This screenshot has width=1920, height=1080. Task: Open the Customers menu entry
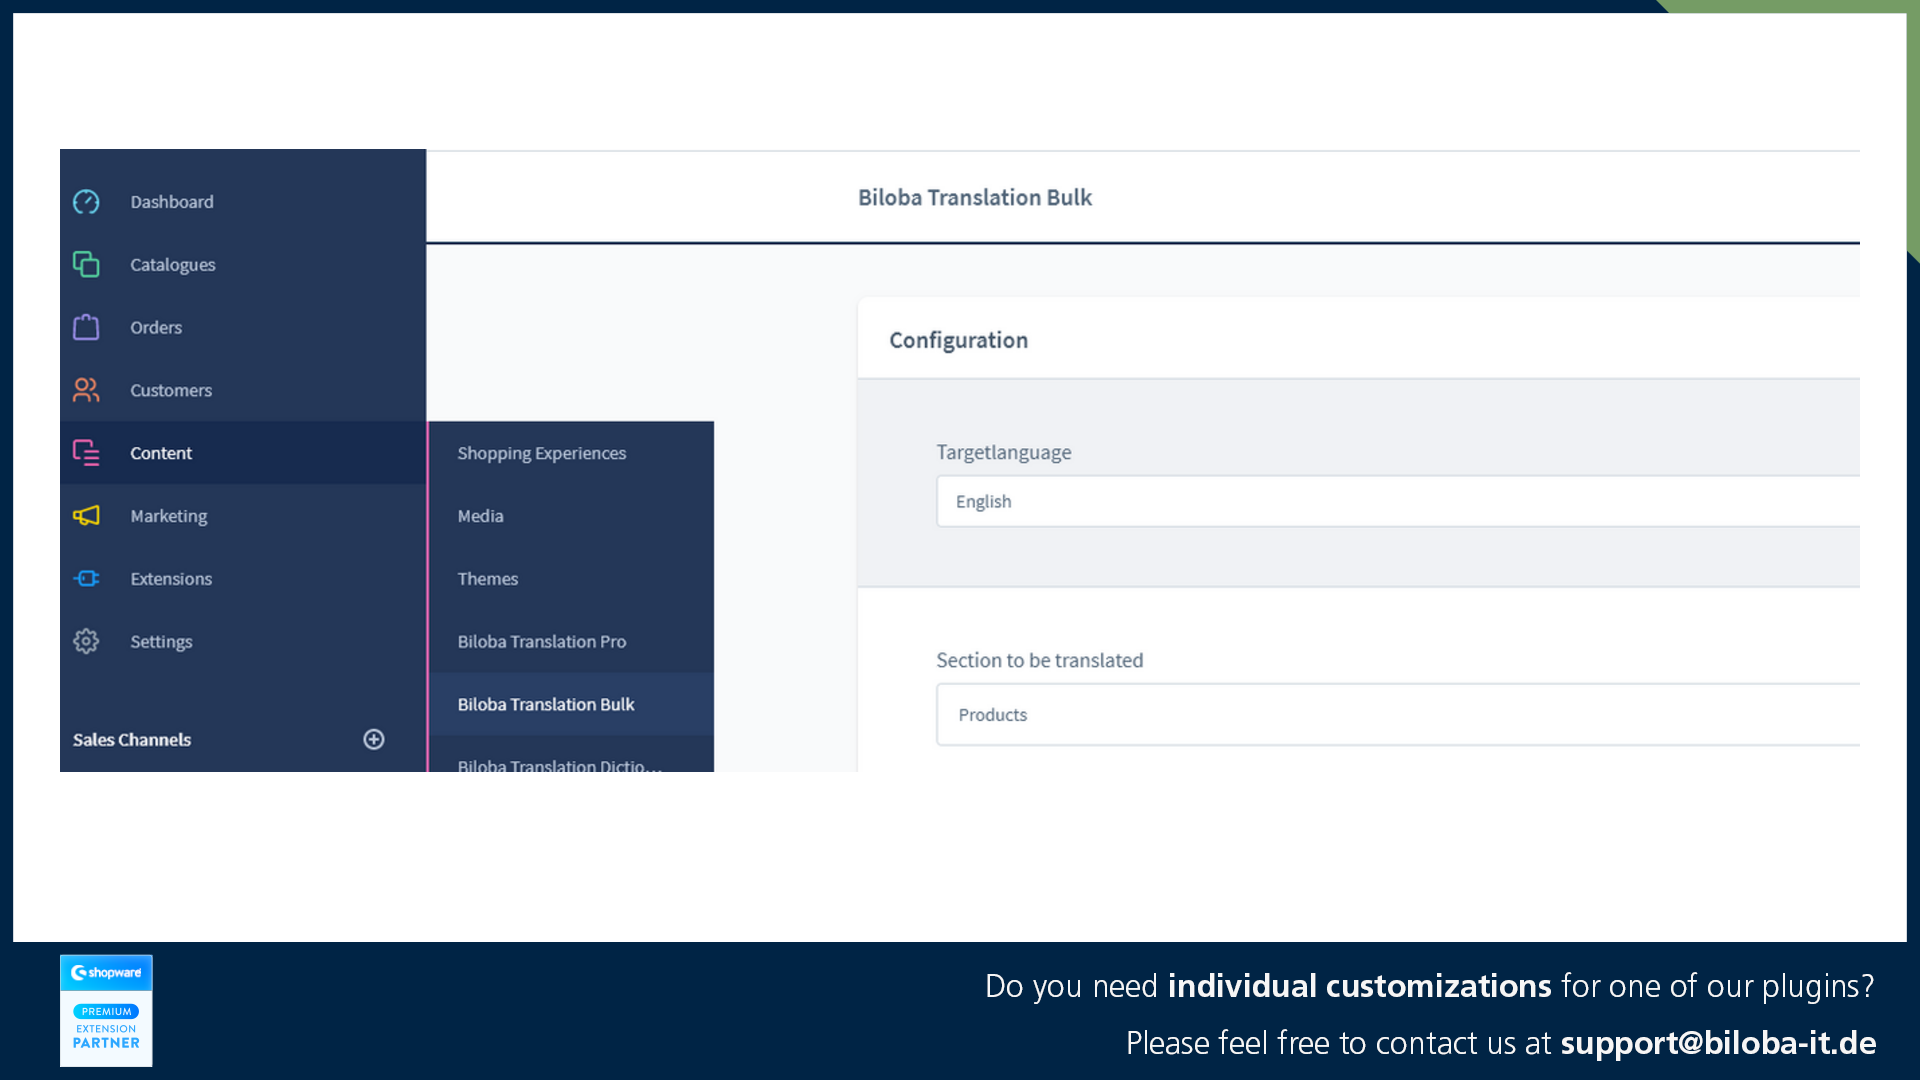click(243, 390)
